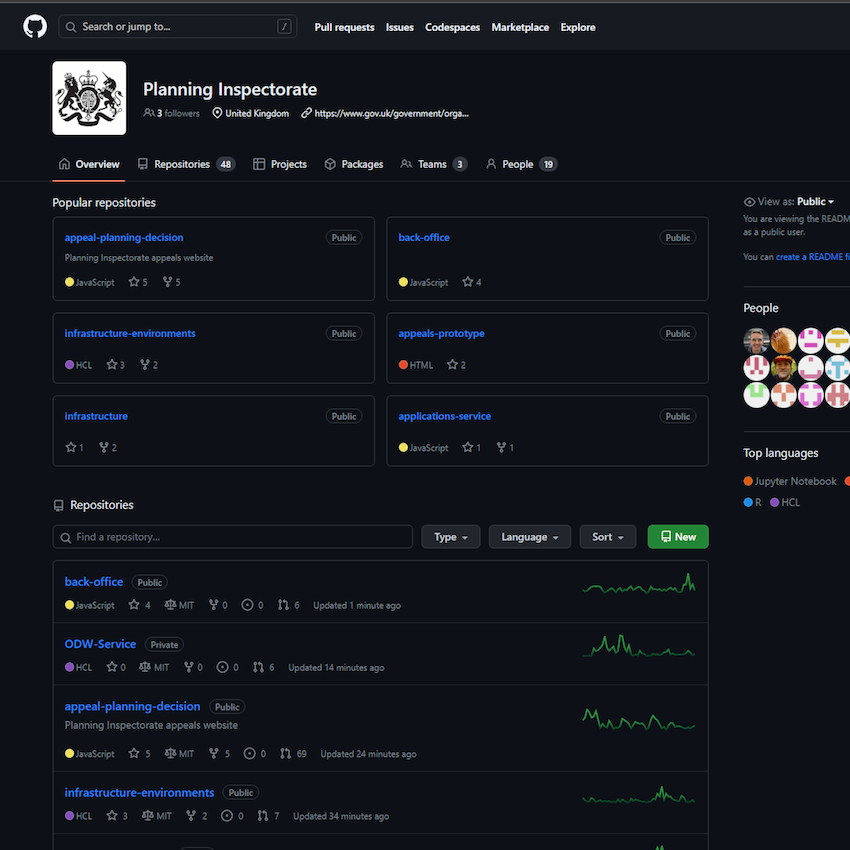The width and height of the screenshot is (850, 850).
Task: Open the Packages tab
Action: (353, 164)
